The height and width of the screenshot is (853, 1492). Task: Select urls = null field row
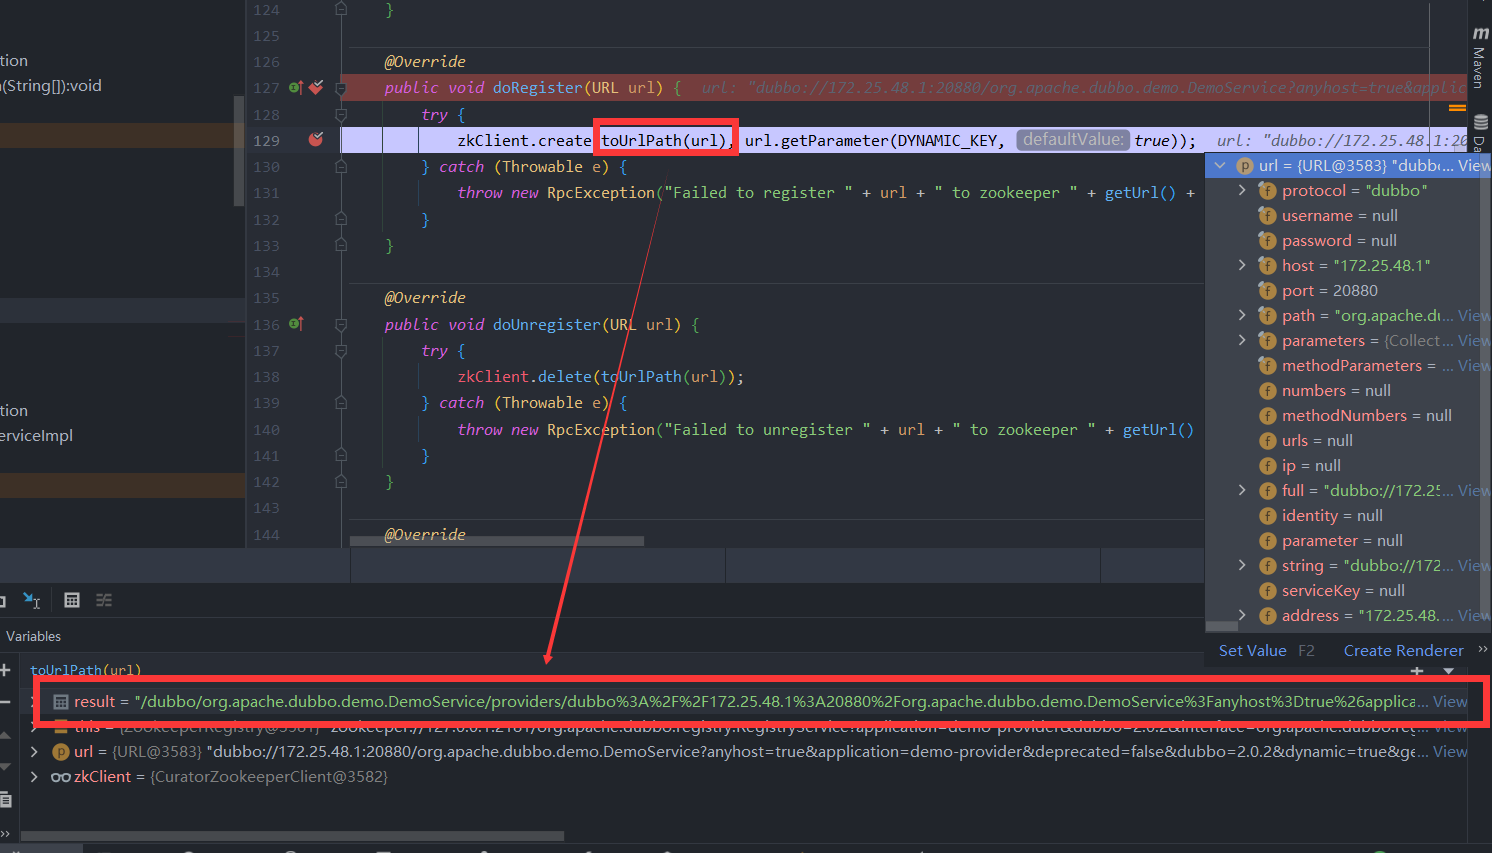[1348, 440]
